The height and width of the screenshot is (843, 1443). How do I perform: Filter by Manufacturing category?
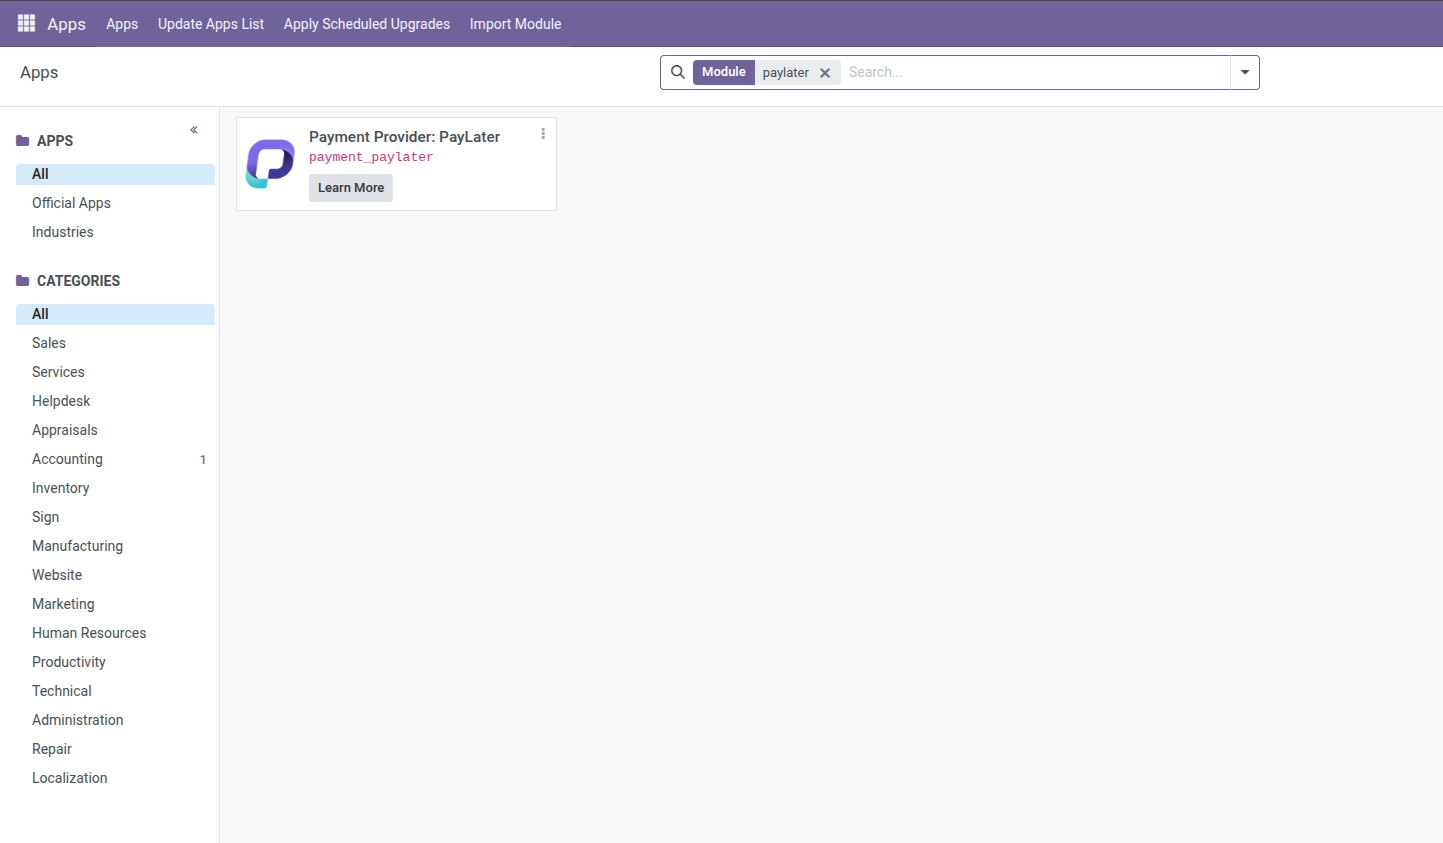click(x=115, y=546)
